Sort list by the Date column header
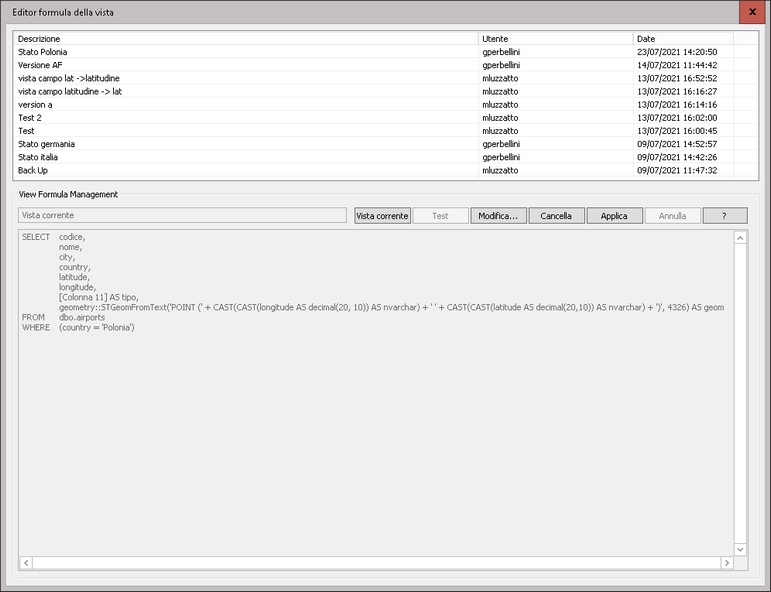Viewport: 771px width, 592px height. click(x=682, y=38)
